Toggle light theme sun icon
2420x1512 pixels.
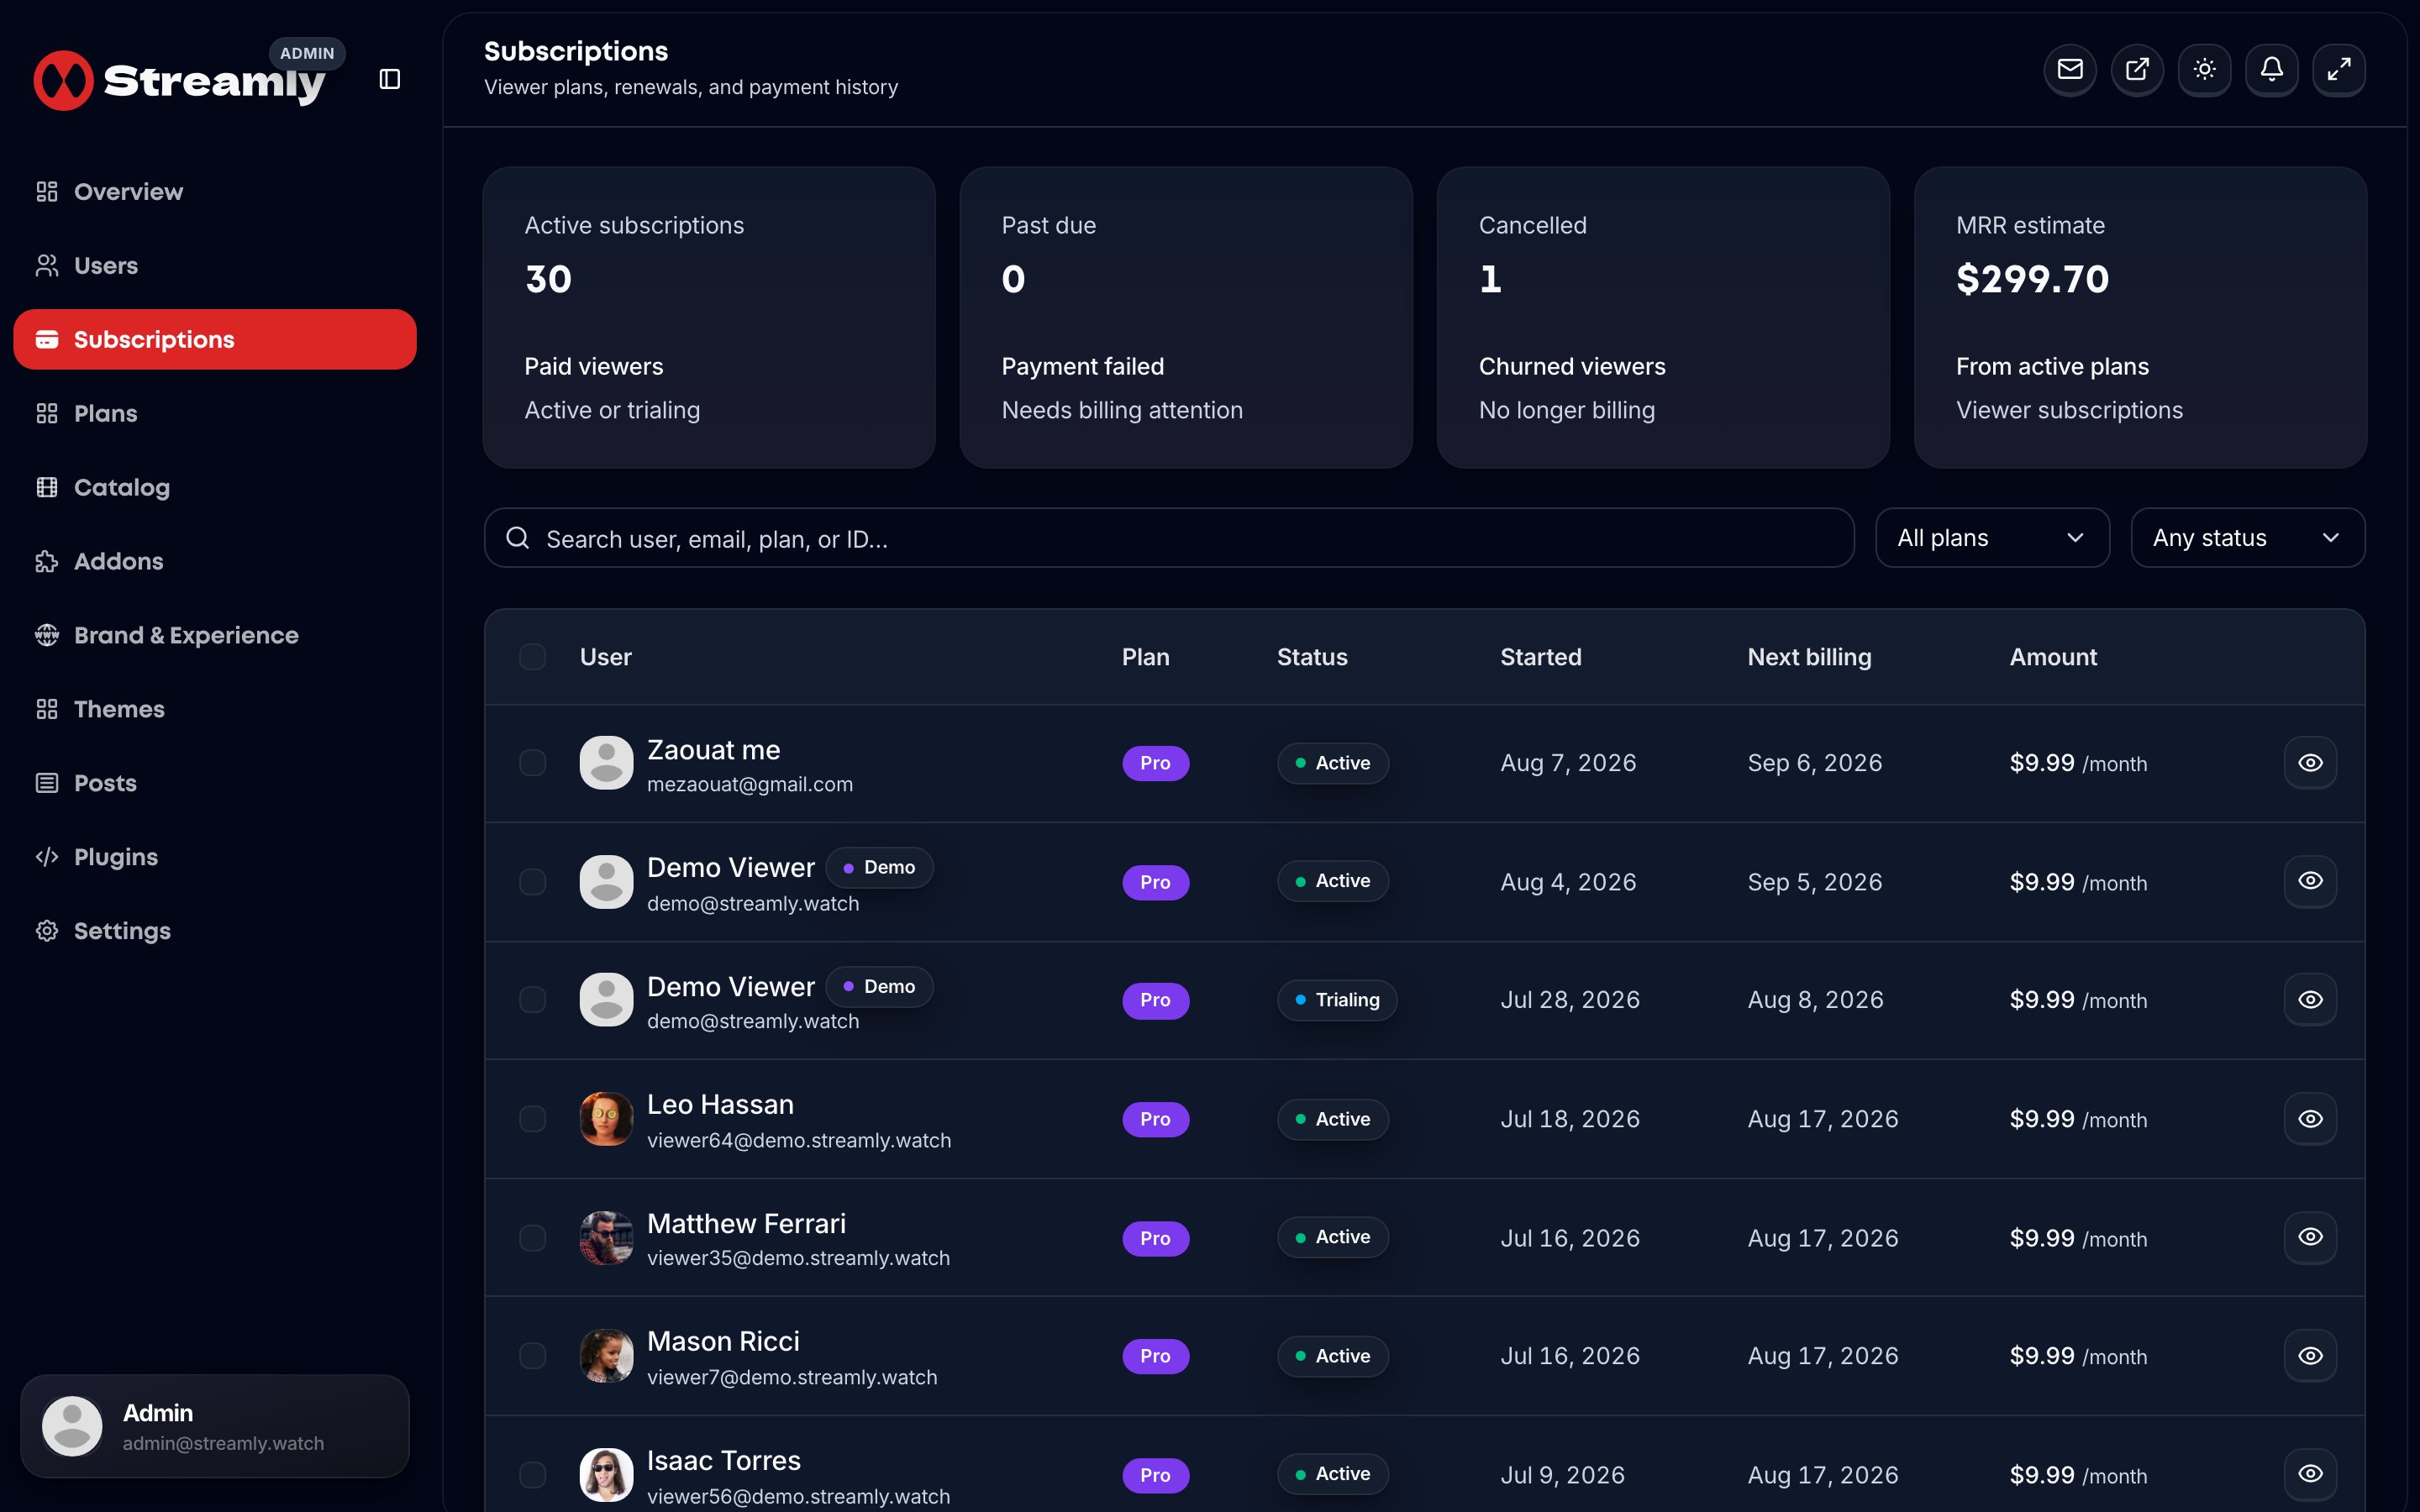(2204, 69)
